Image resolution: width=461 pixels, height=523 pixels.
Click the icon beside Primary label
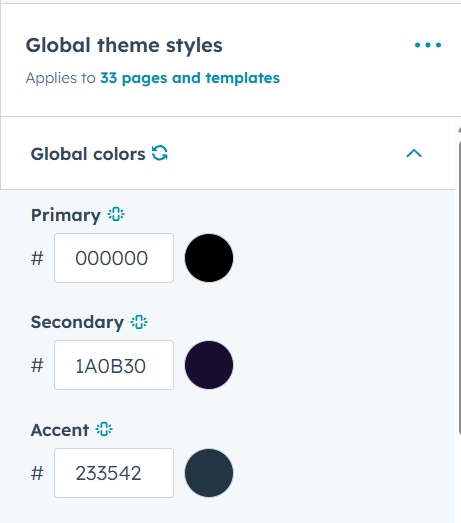(116, 214)
